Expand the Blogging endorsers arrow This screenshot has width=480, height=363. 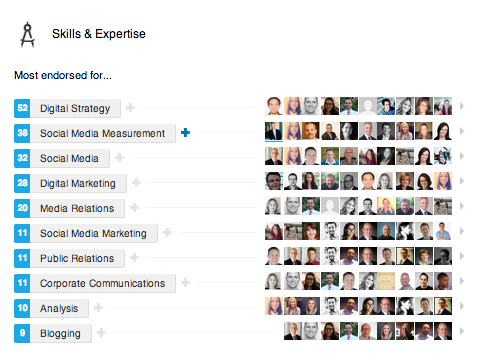point(462,331)
